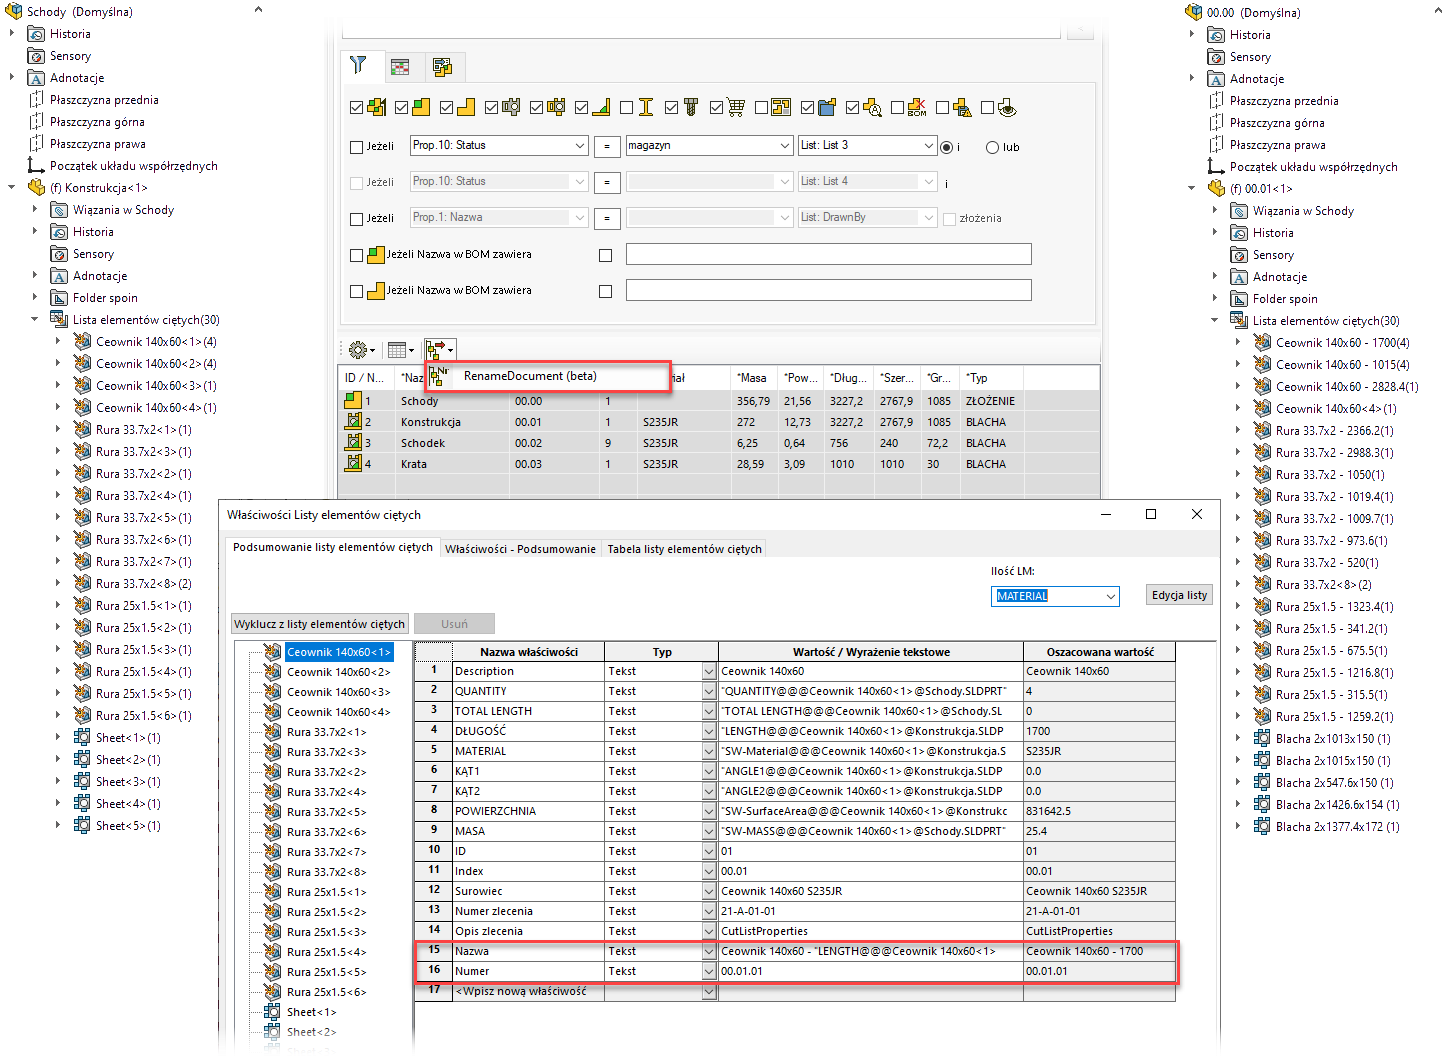Select 'Rura 33.7x2 - 2366.2(1)' in right tree

1334,431
